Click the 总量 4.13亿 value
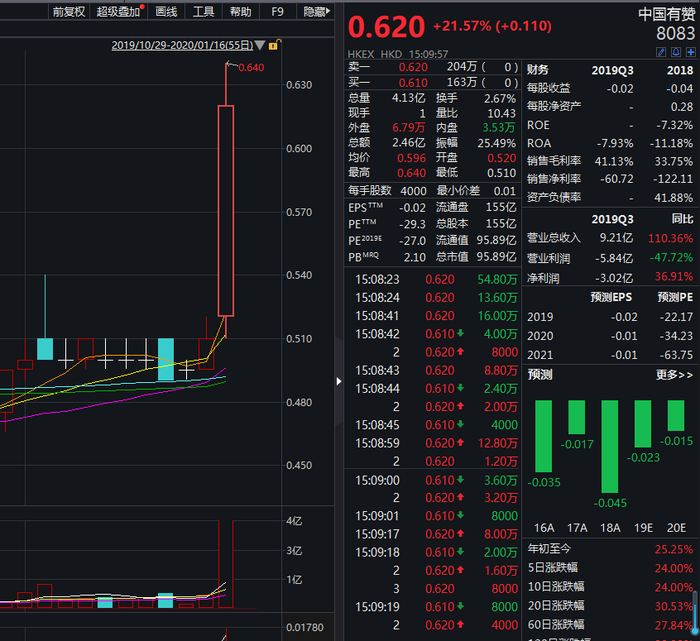Screen dimensions: 700x641 click(408, 98)
